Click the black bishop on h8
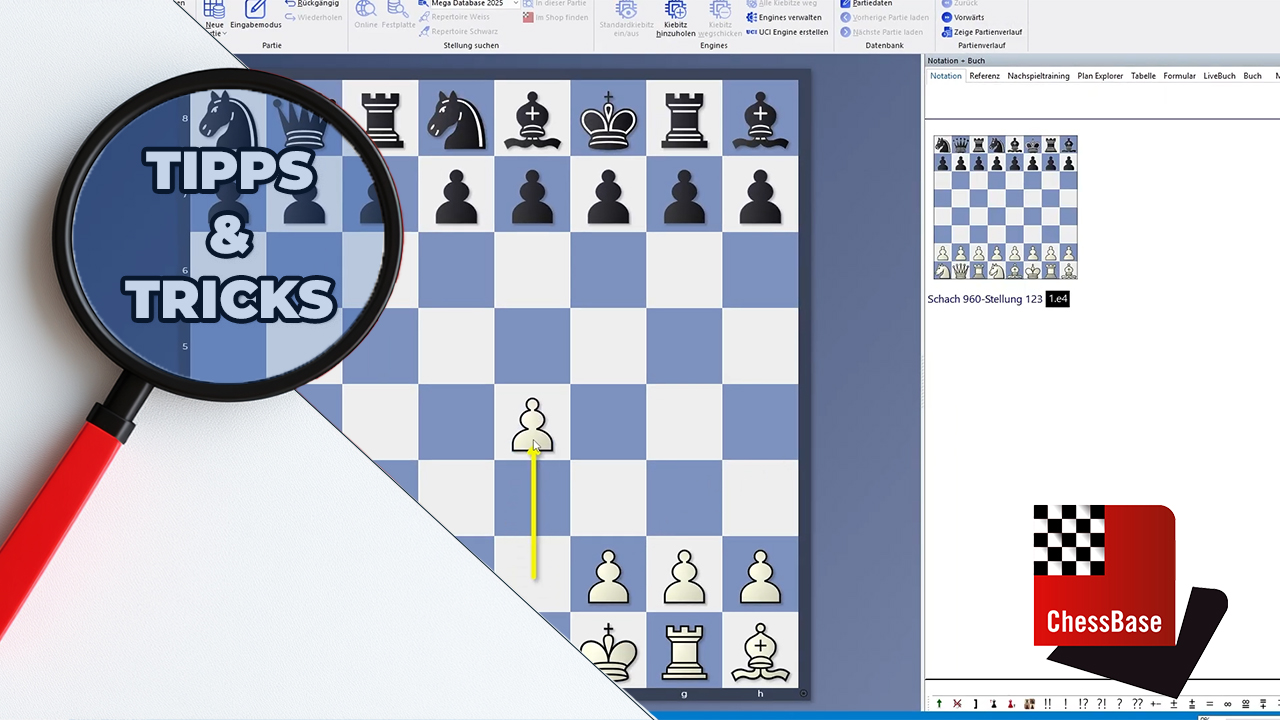This screenshot has height=720, width=1280. tap(761, 120)
